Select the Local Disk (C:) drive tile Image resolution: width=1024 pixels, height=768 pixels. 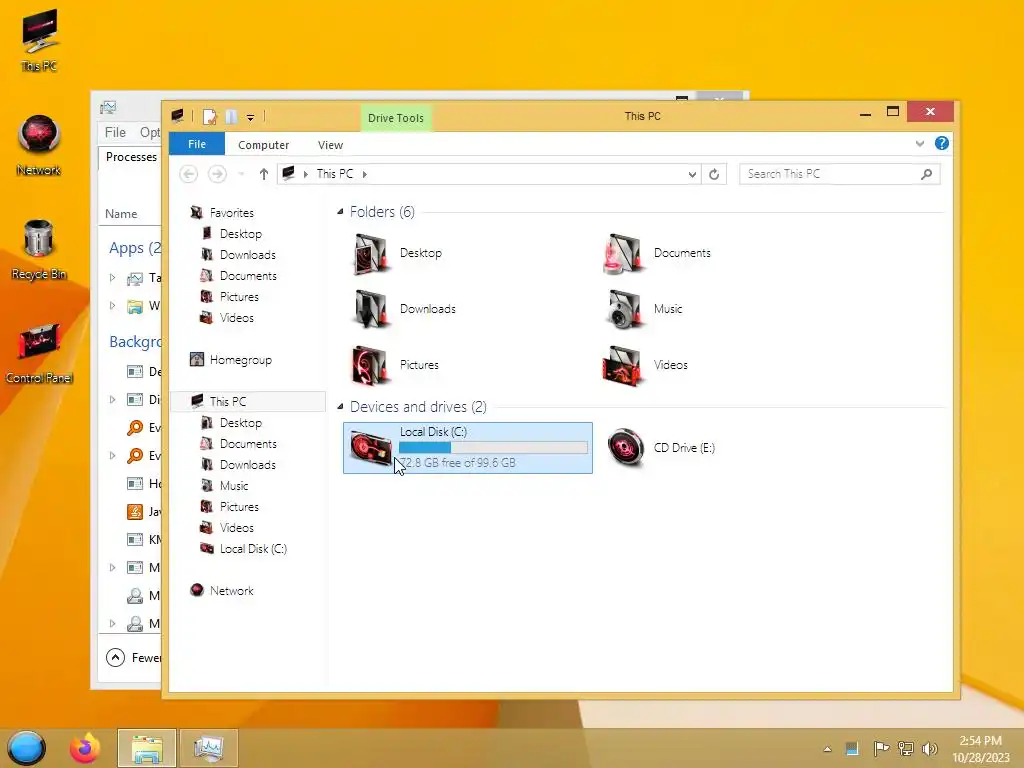pyautogui.click(x=468, y=448)
